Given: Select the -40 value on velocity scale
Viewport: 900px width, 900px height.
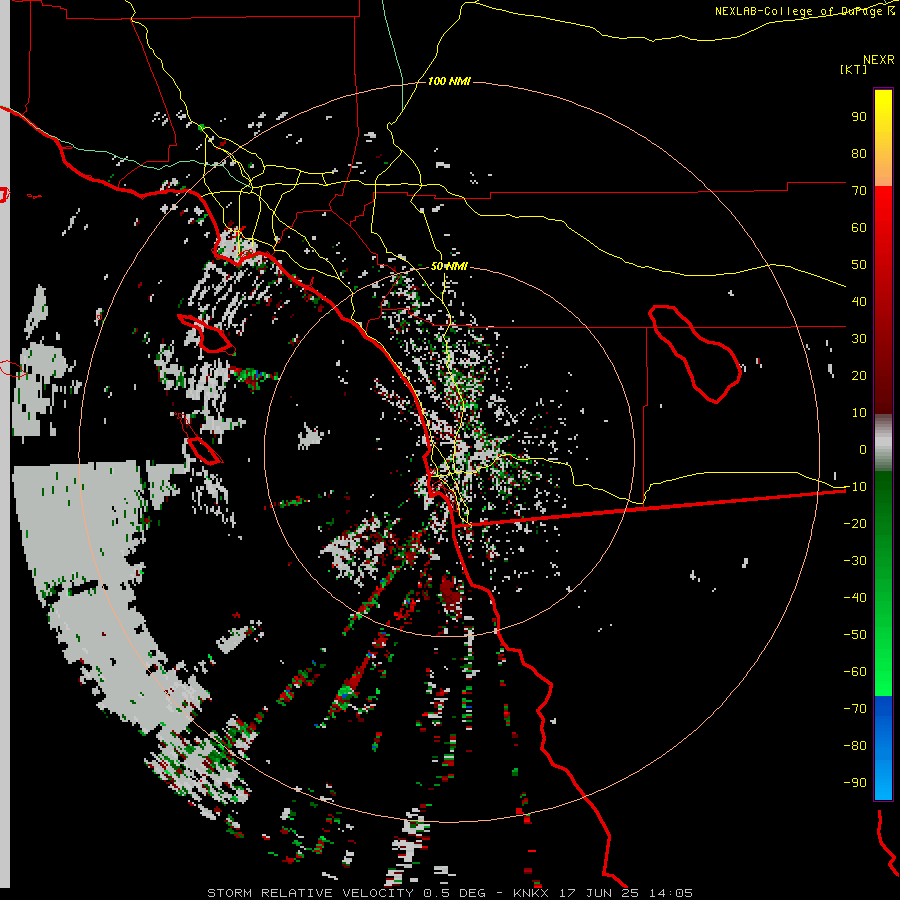Looking at the screenshot, I should (x=855, y=598).
